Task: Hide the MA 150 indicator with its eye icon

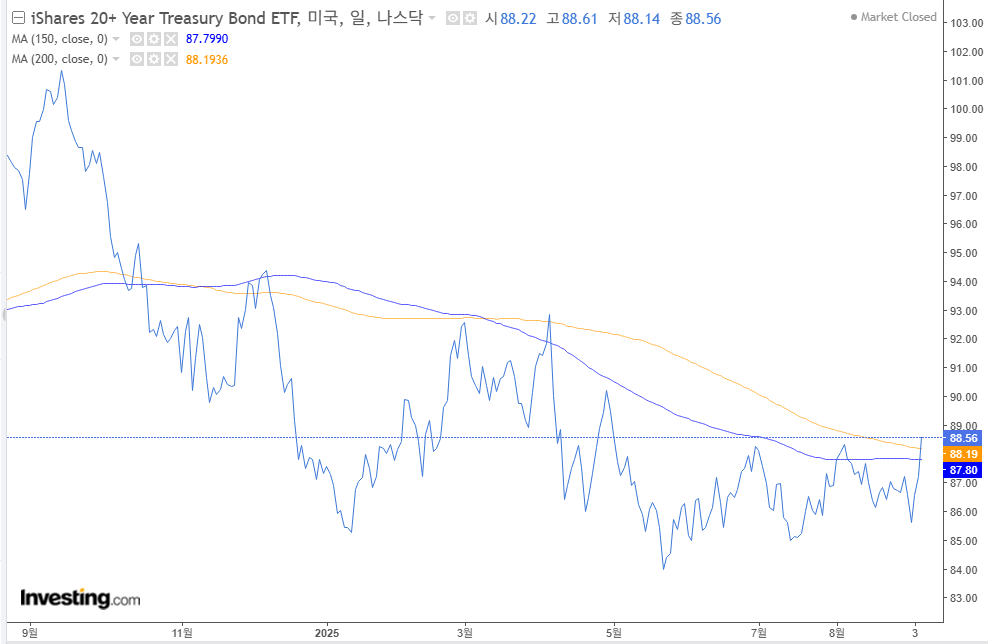Action: pos(137,39)
